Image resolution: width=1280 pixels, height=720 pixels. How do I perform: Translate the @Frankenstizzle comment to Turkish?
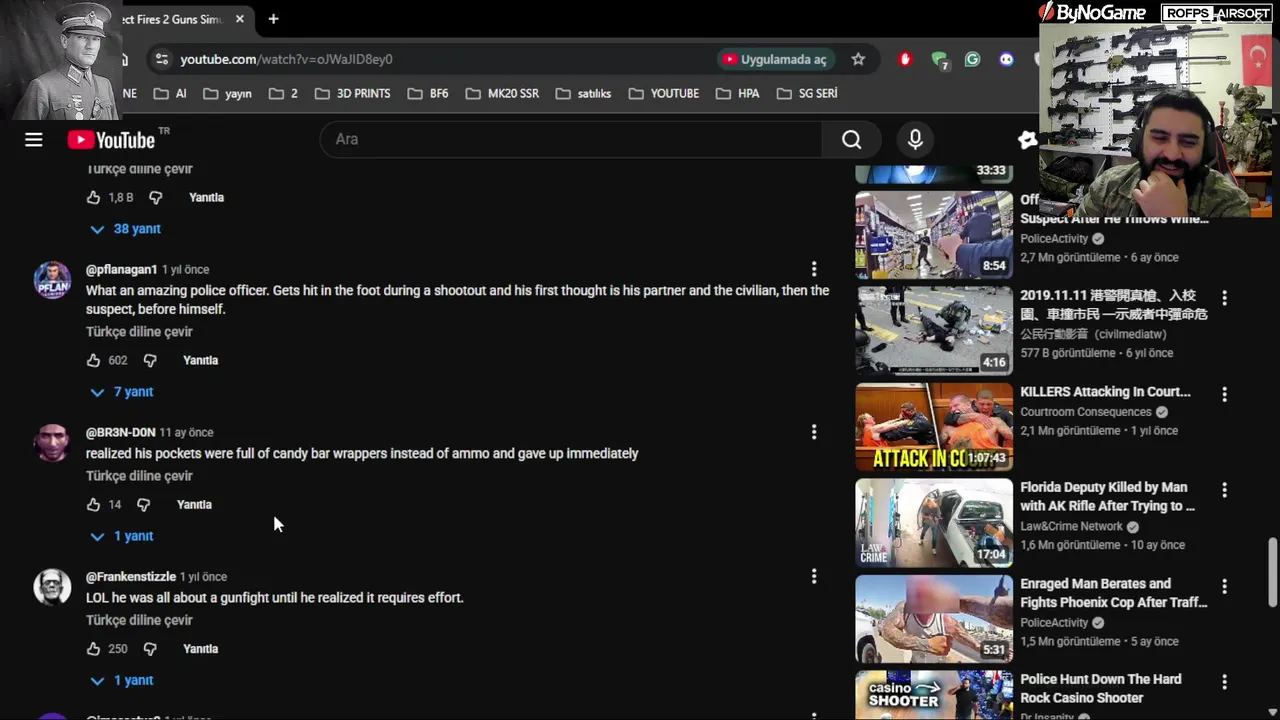pos(139,620)
